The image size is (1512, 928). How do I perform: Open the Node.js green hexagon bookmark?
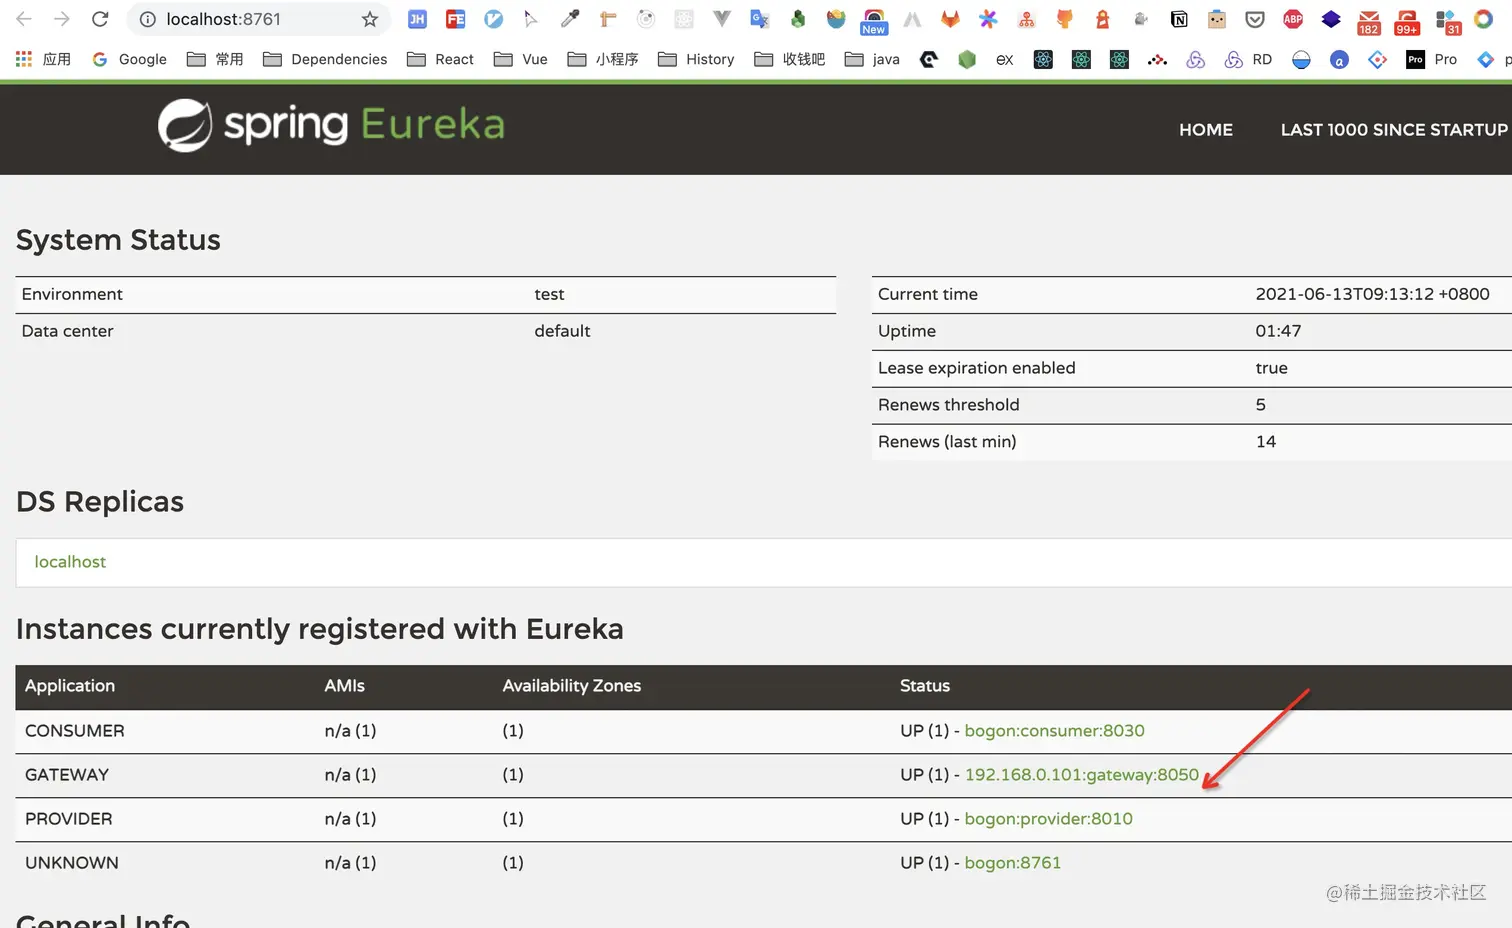tap(967, 59)
